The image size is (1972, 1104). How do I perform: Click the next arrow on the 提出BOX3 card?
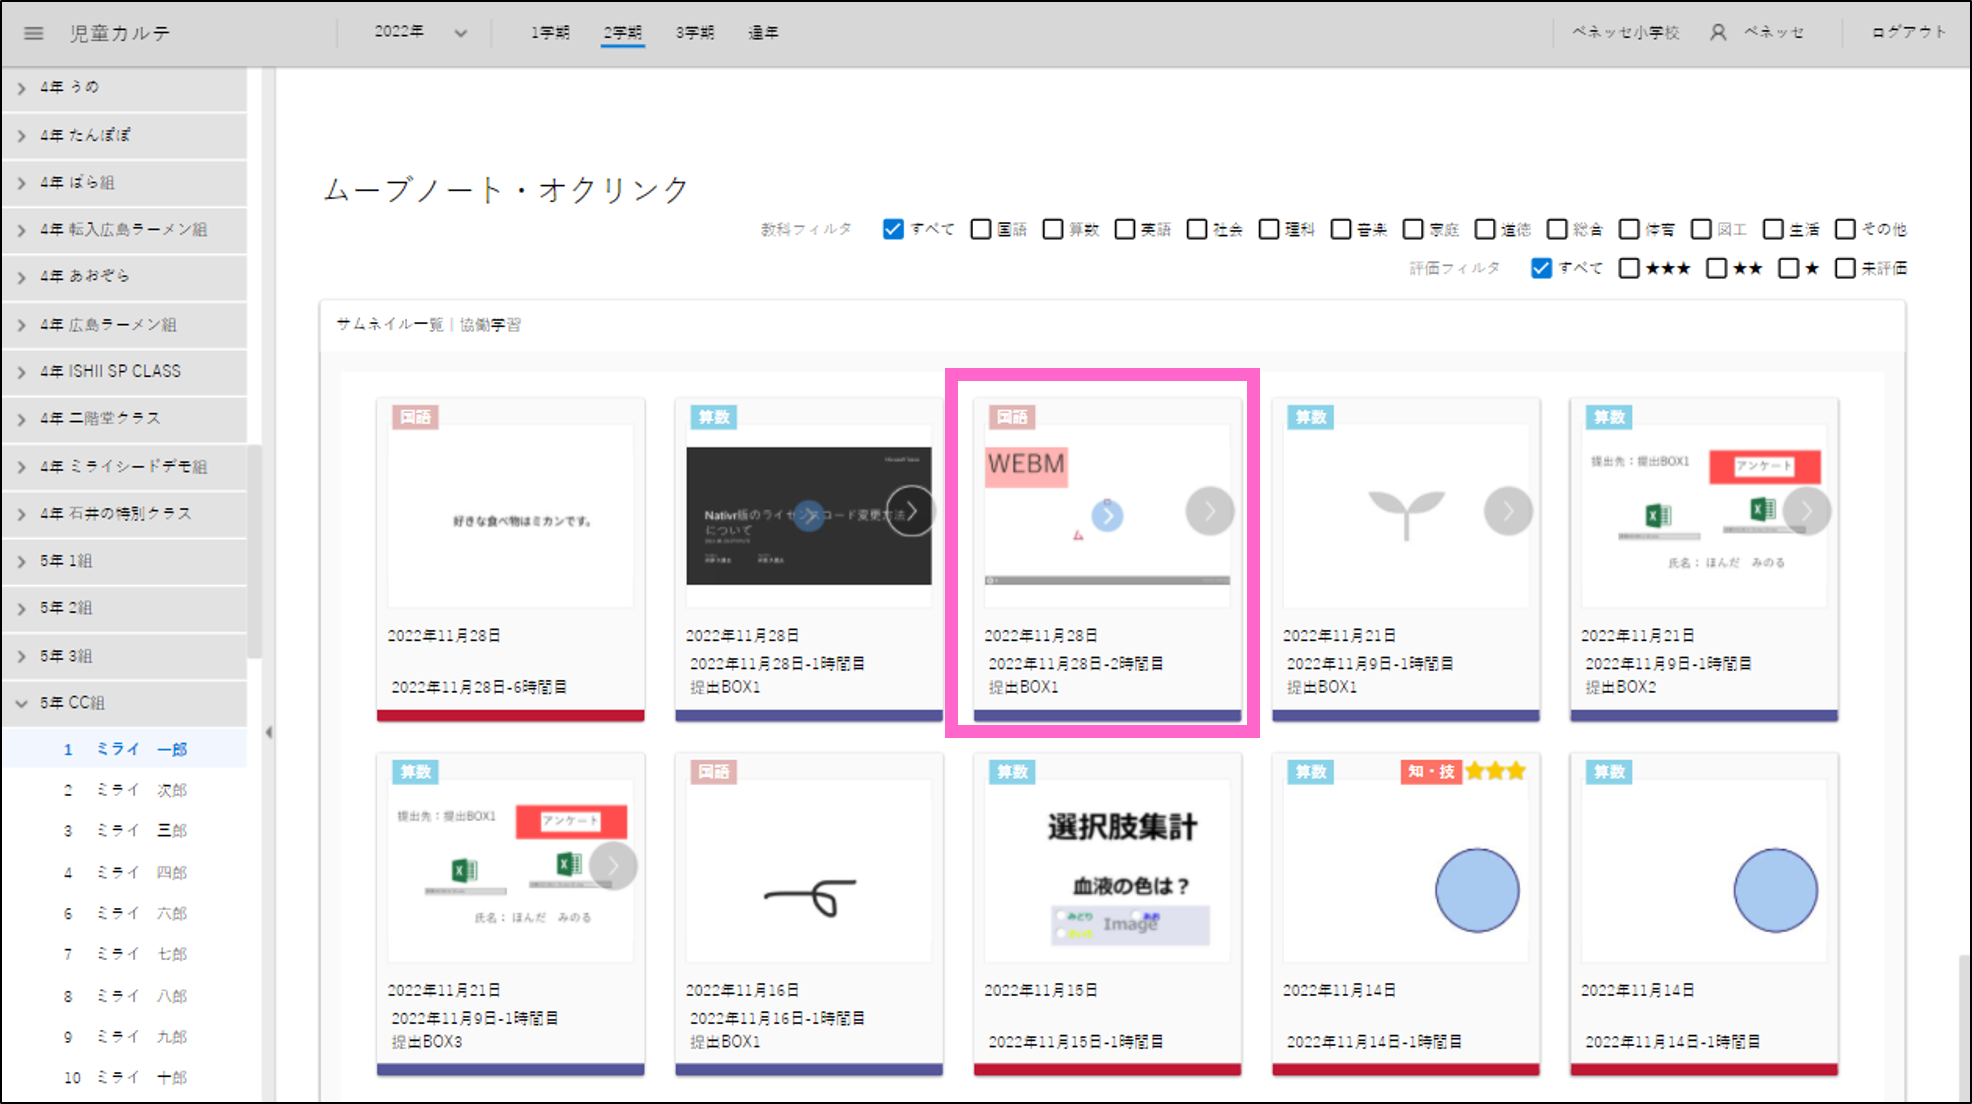[x=613, y=866]
